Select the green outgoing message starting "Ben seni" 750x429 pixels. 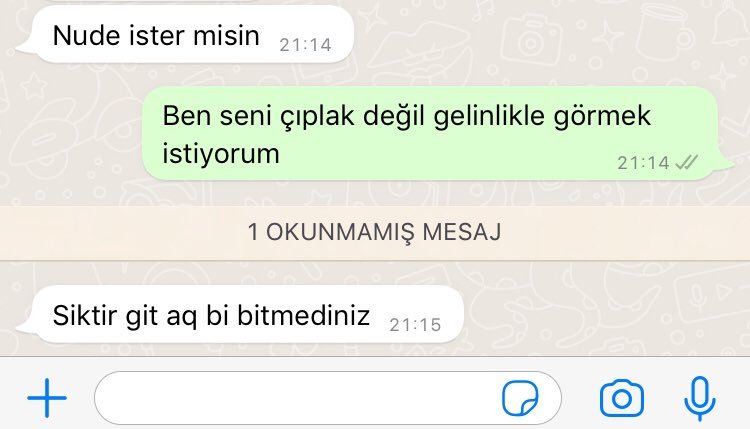[438, 133]
